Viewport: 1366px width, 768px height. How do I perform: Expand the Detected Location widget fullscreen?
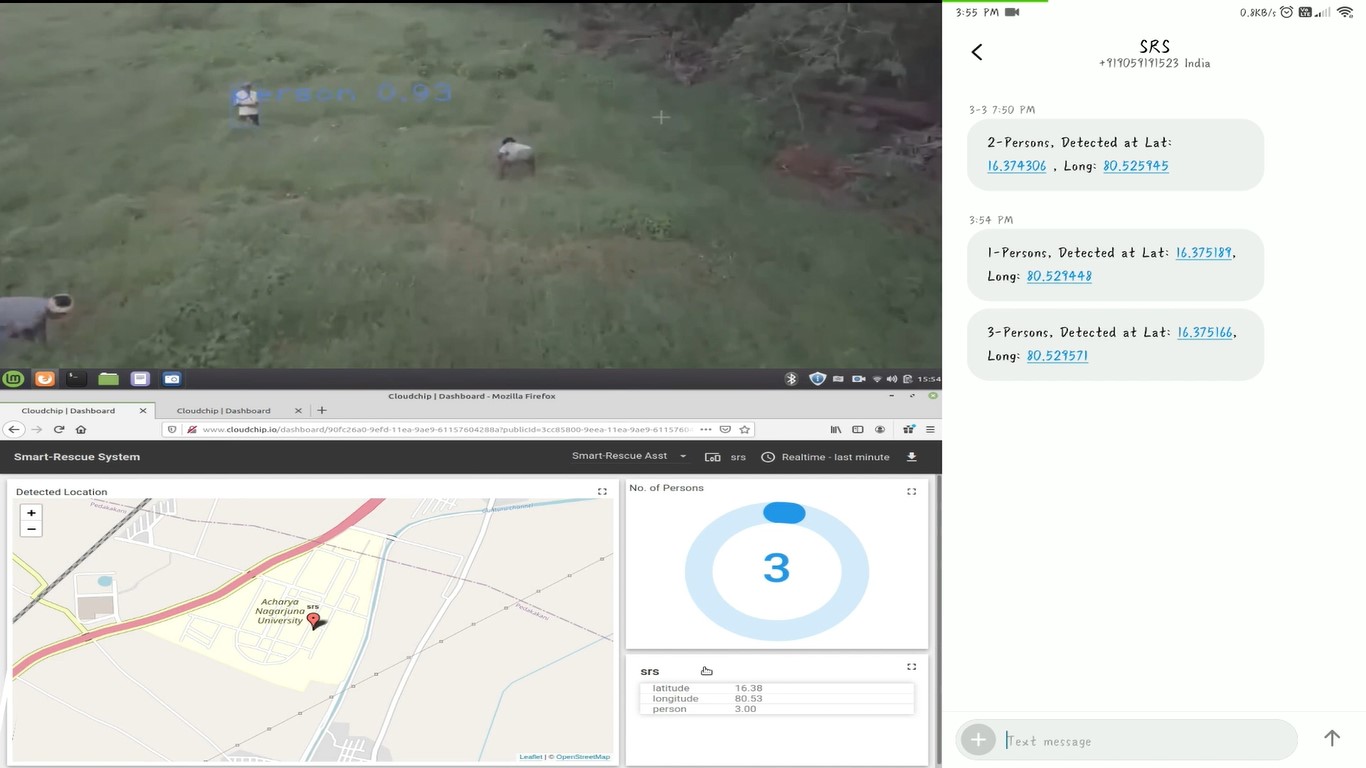[602, 491]
